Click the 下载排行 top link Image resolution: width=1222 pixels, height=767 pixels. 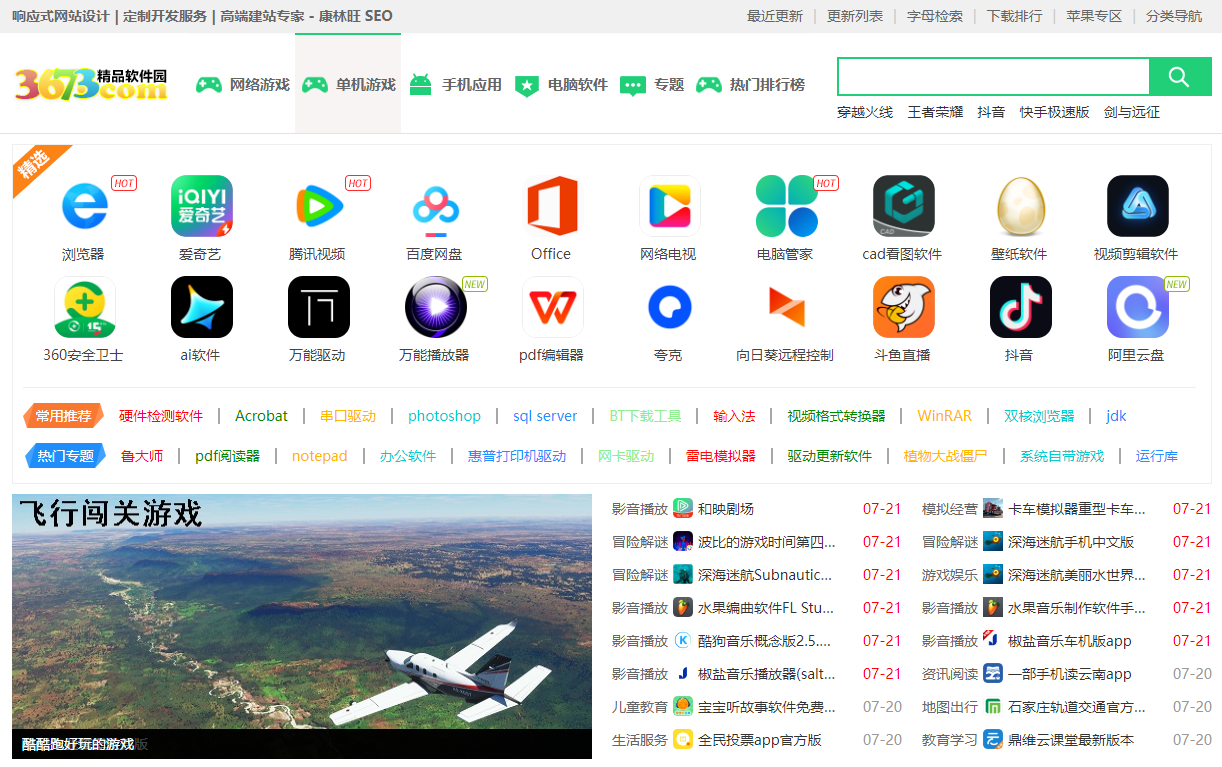point(1014,16)
